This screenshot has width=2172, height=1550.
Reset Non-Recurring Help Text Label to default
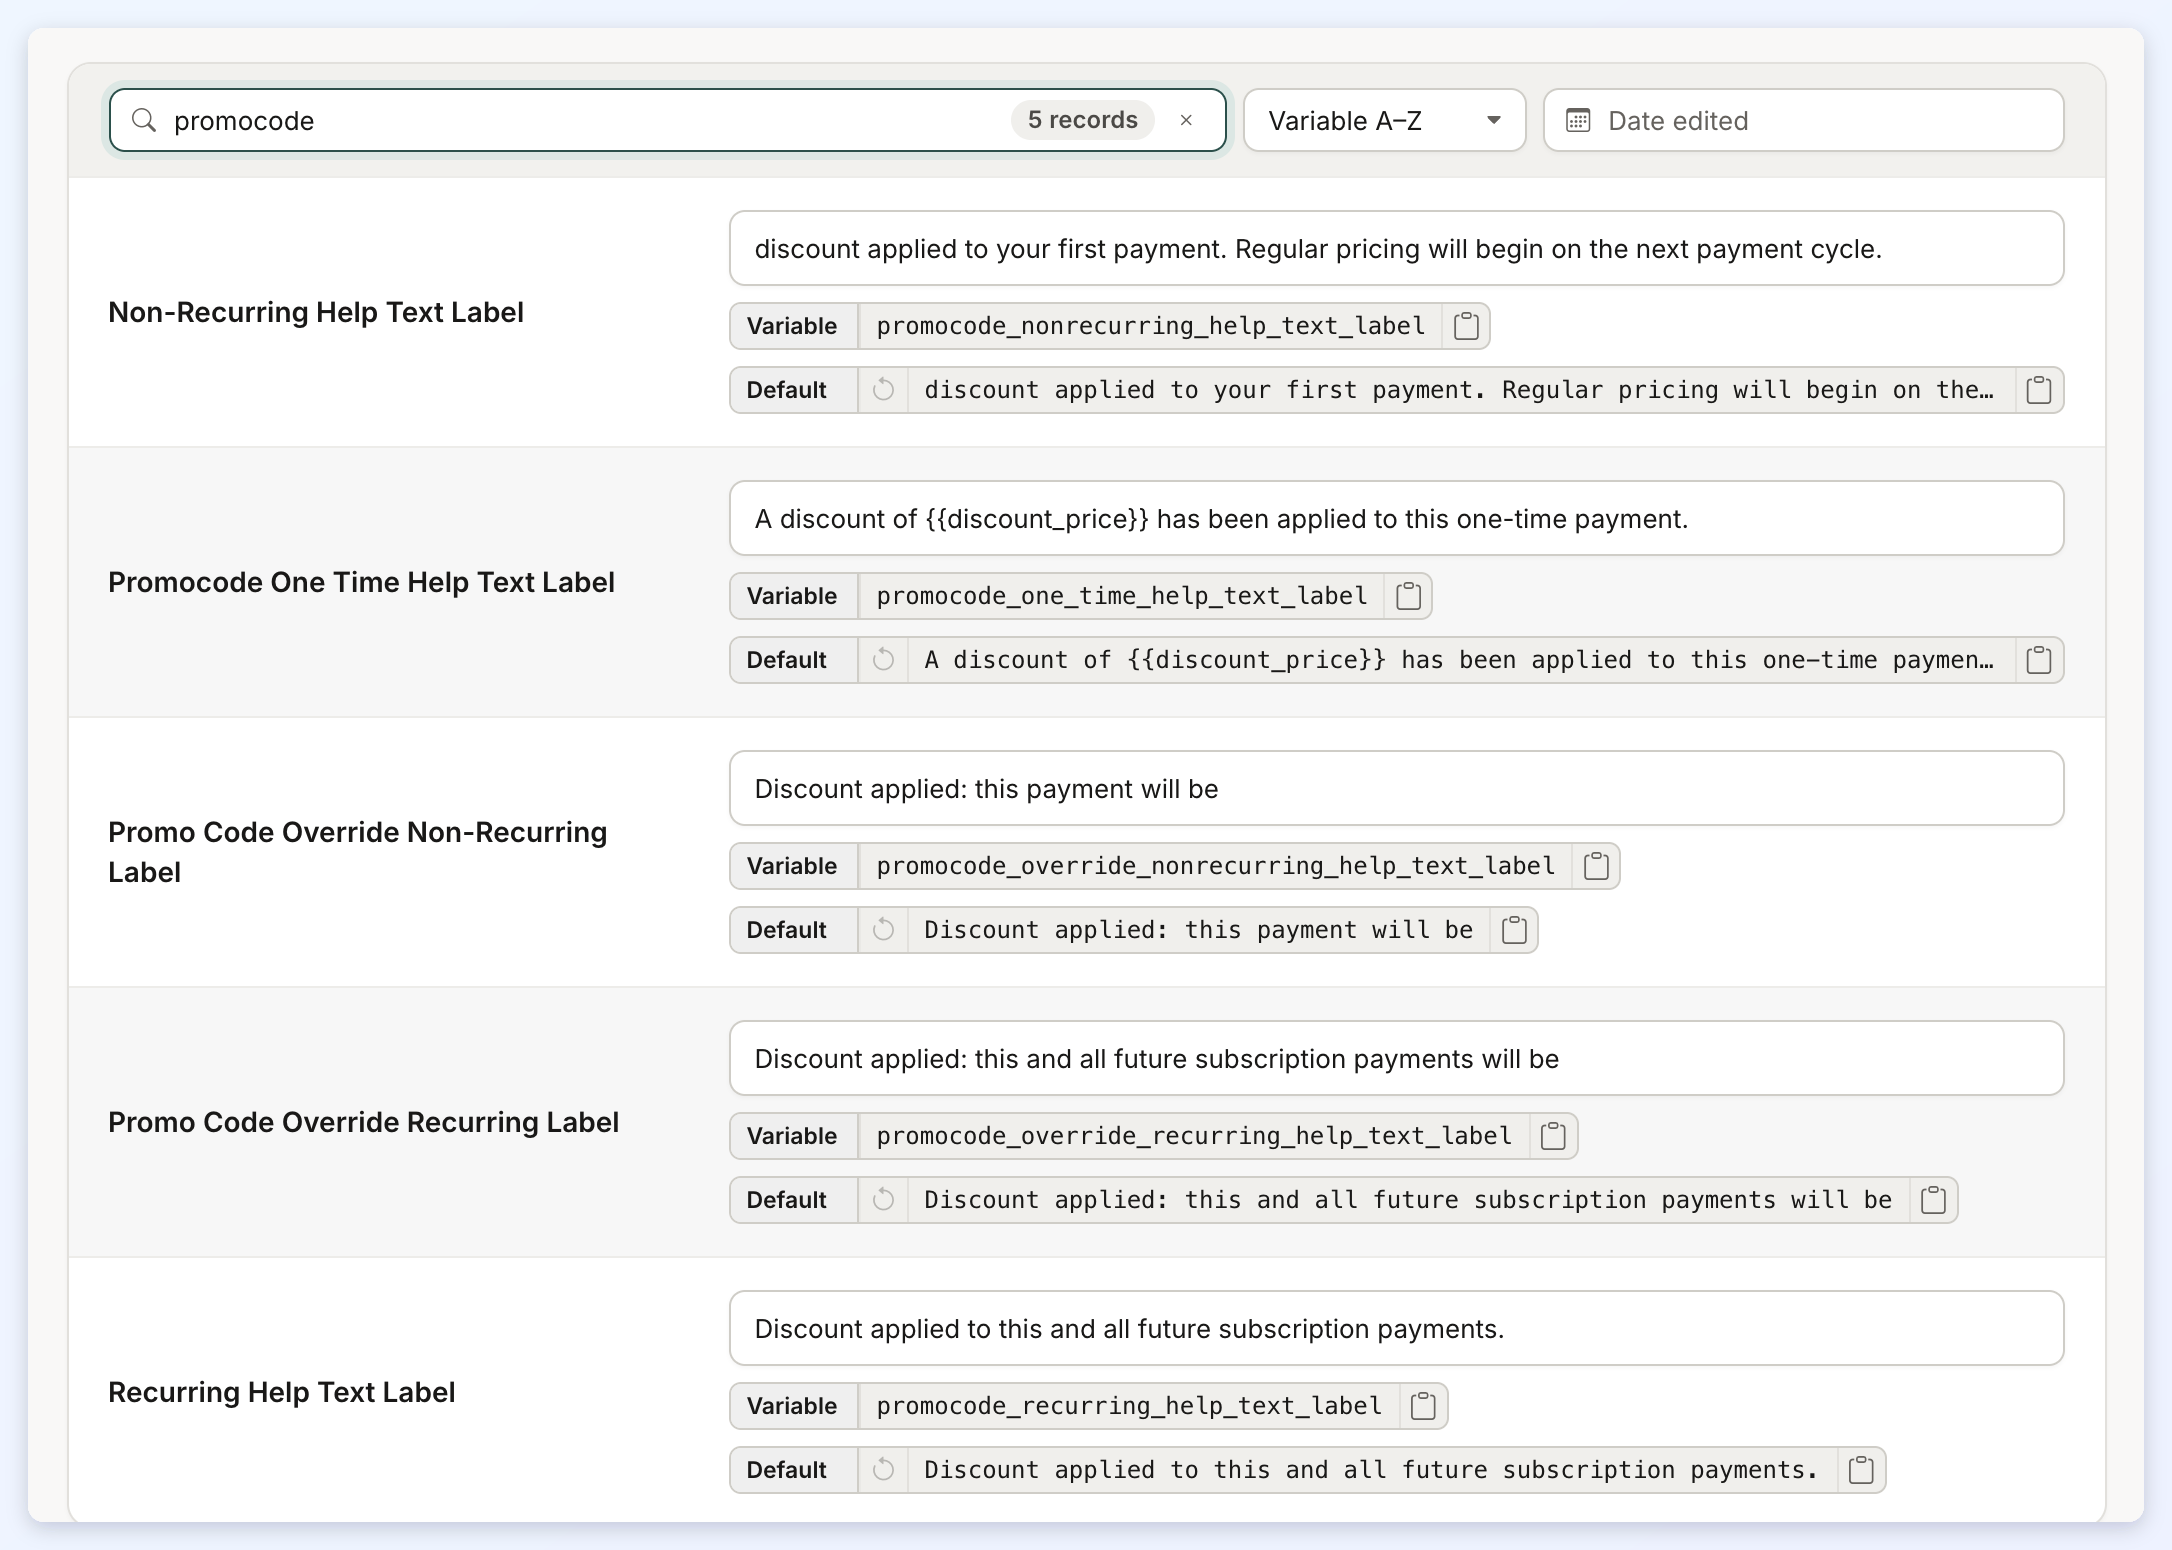883,390
